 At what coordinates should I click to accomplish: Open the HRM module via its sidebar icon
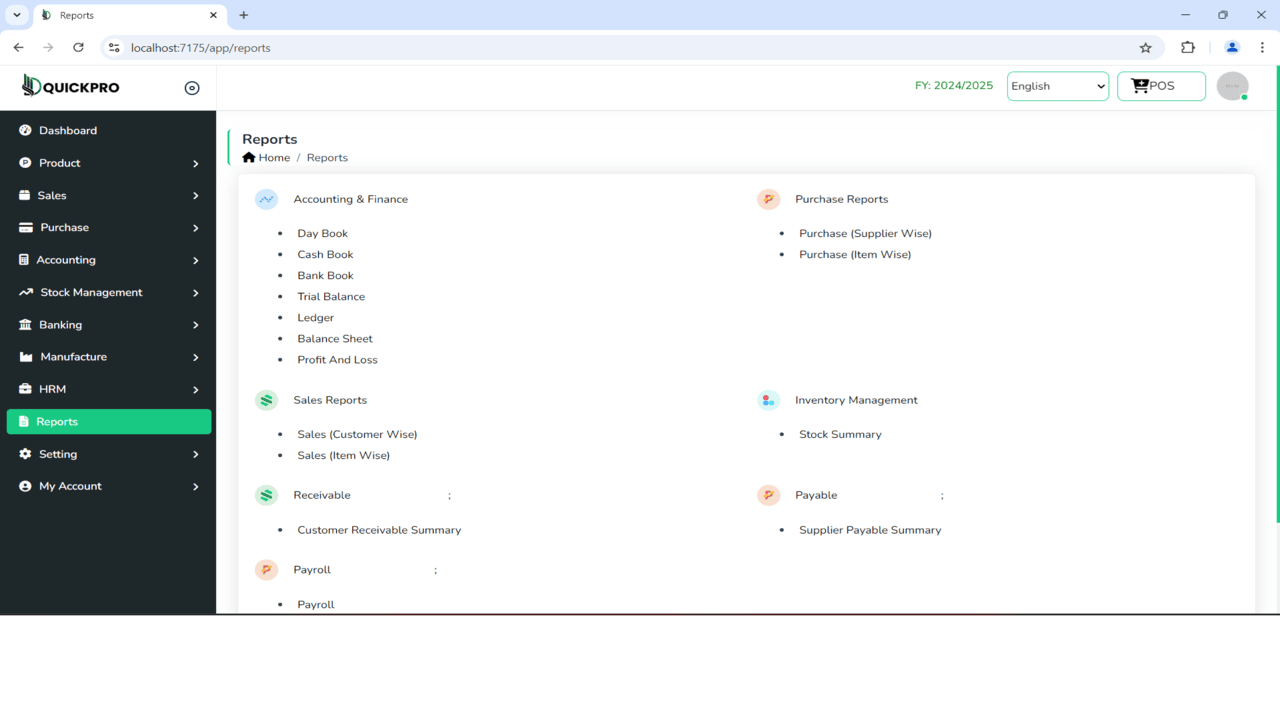tap(23, 388)
